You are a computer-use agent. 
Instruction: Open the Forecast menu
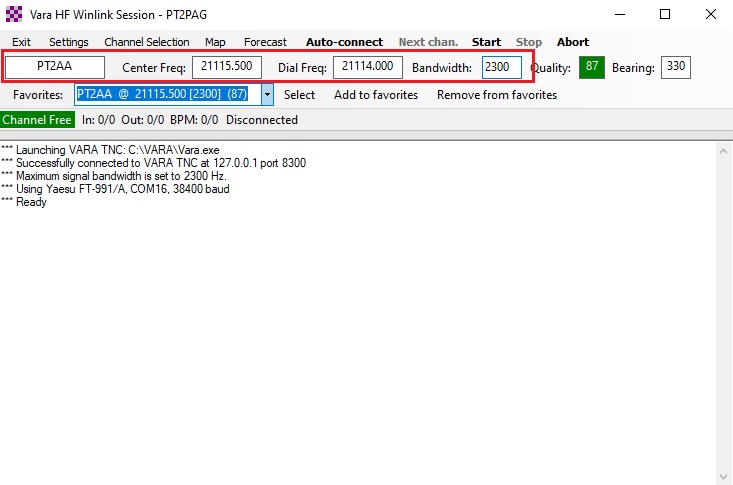[x=265, y=42]
